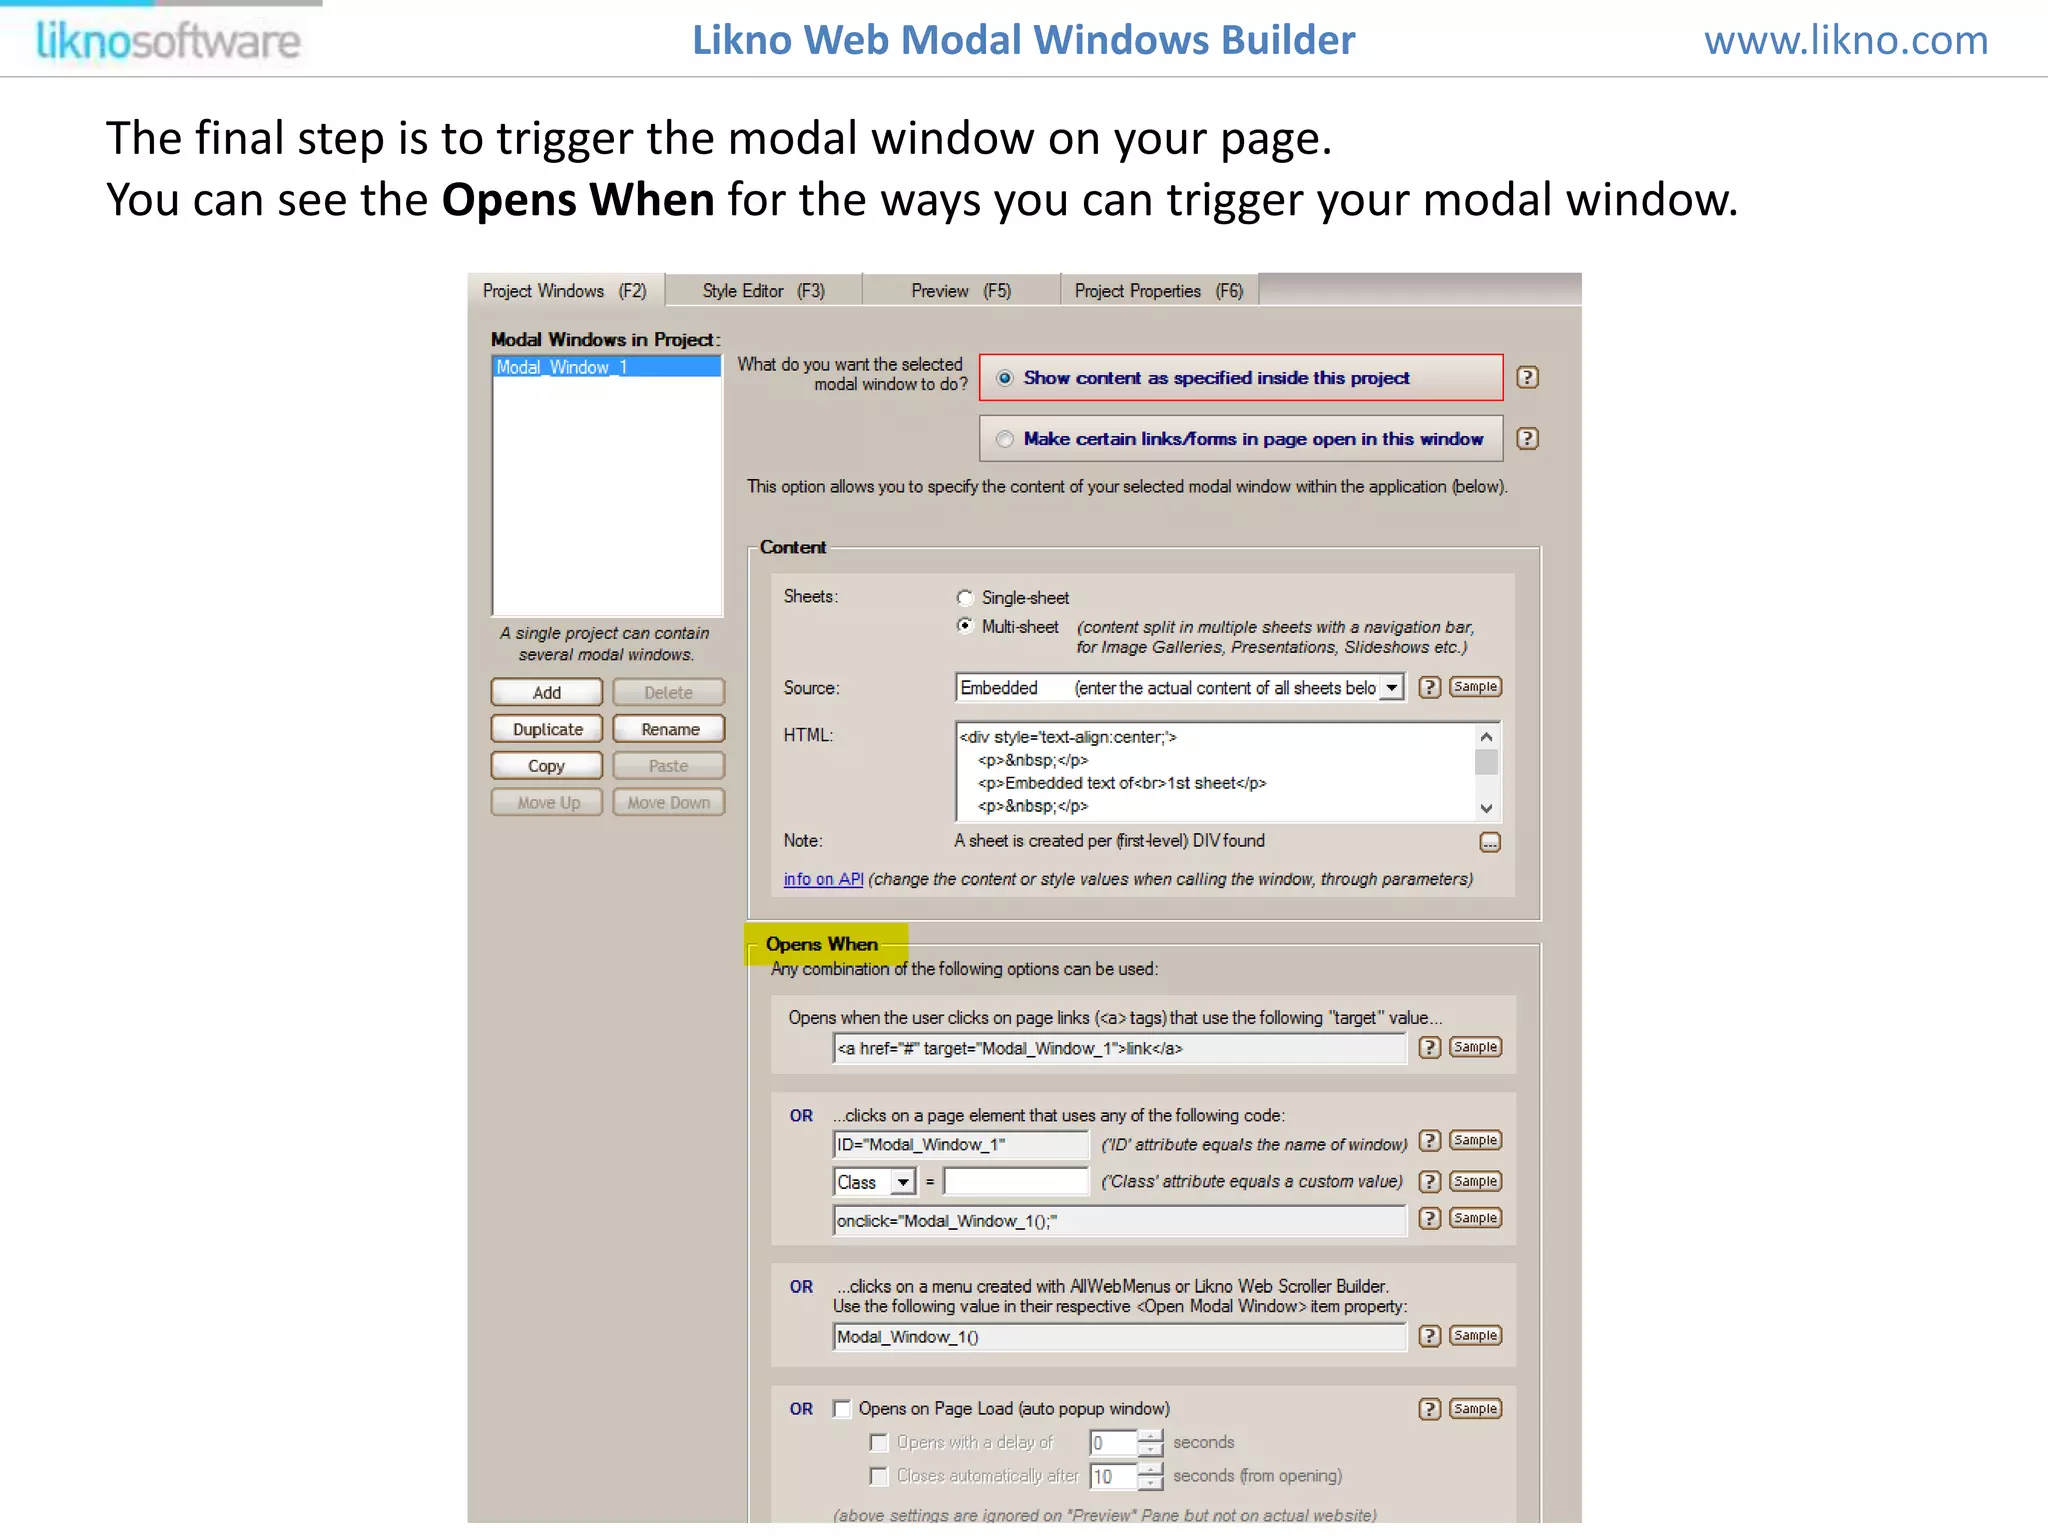Screen dimensions: 2048x1536
Task: Switch to Style Editor (F3) tab
Action: click(763, 291)
